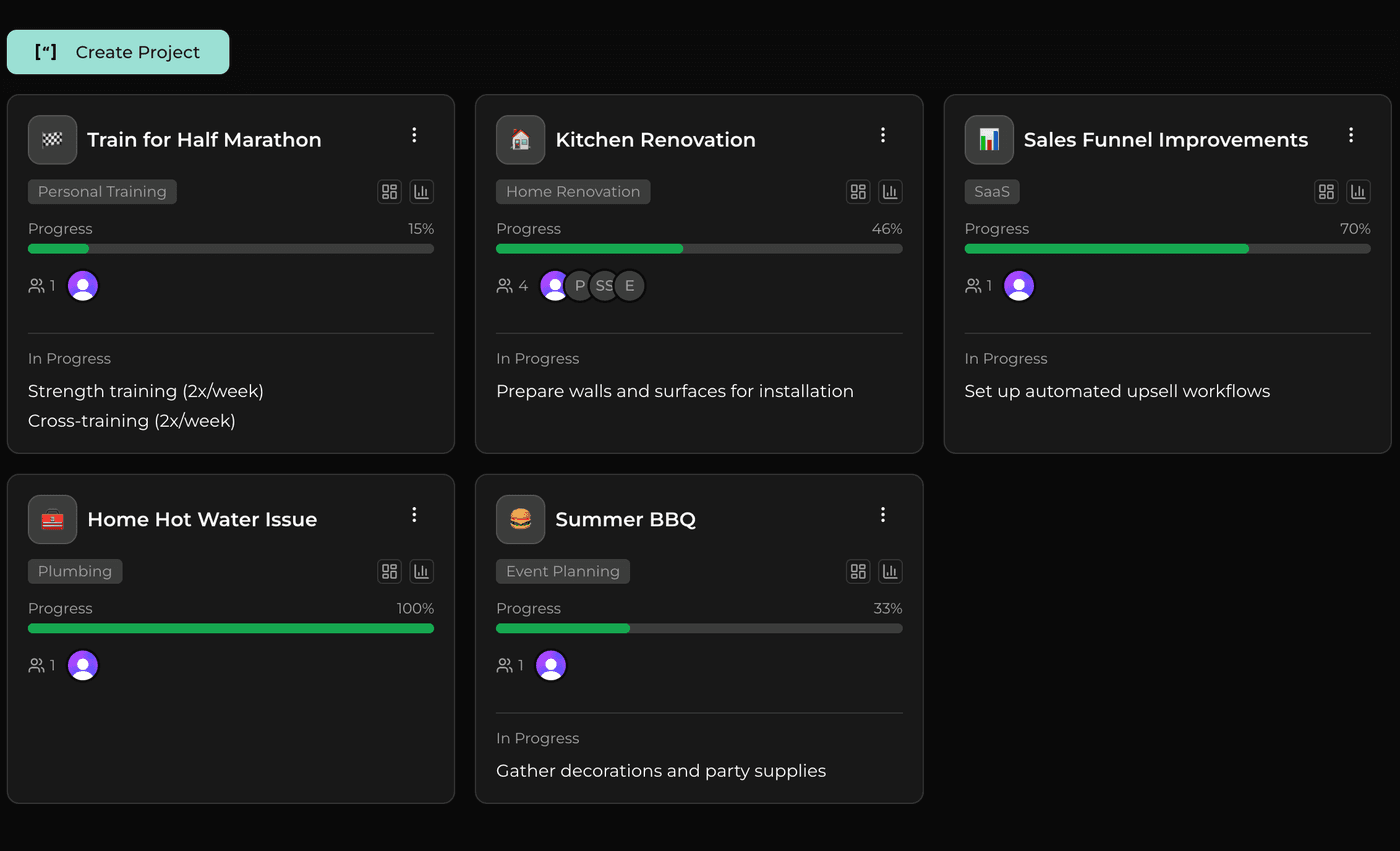The height and width of the screenshot is (851, 1400).
Task: Select Gather decorations and party supplies
Action: pyautogui.click(x=661, y=771)
